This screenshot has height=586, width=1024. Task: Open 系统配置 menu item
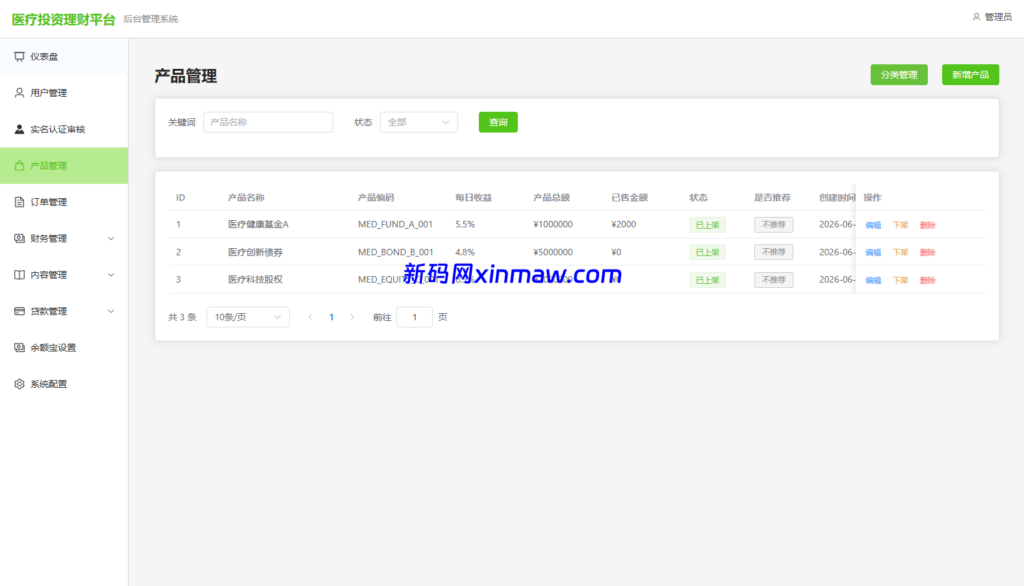(x=64, y=384)
